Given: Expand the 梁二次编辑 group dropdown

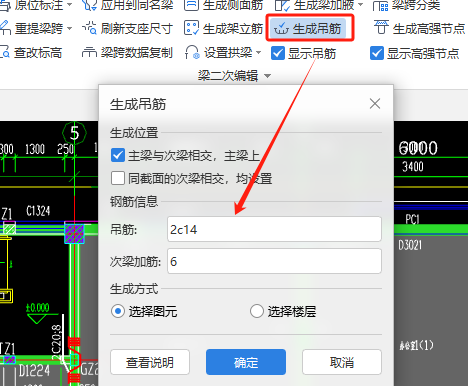Looking at the screenshot, I should (267, 76).
